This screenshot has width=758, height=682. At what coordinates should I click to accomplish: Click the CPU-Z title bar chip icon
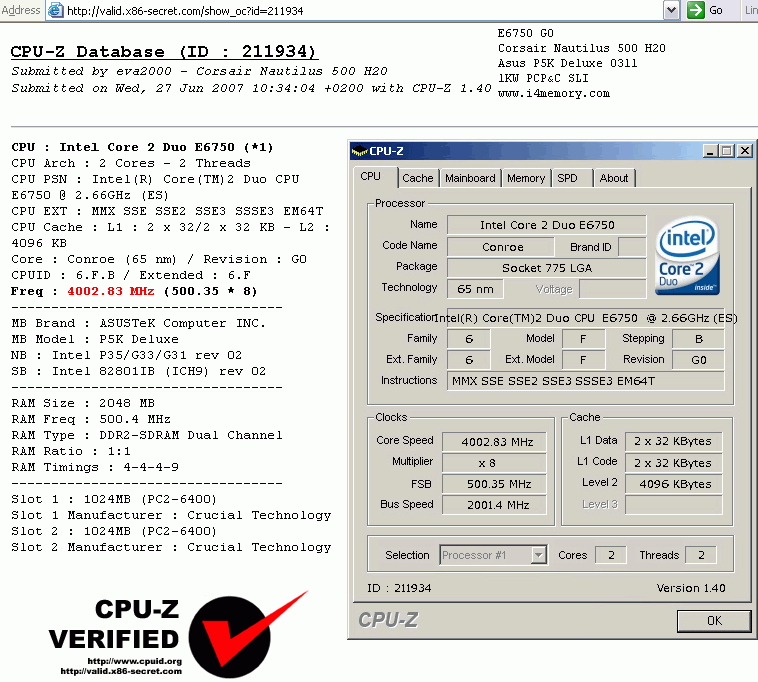pos(359,151)
